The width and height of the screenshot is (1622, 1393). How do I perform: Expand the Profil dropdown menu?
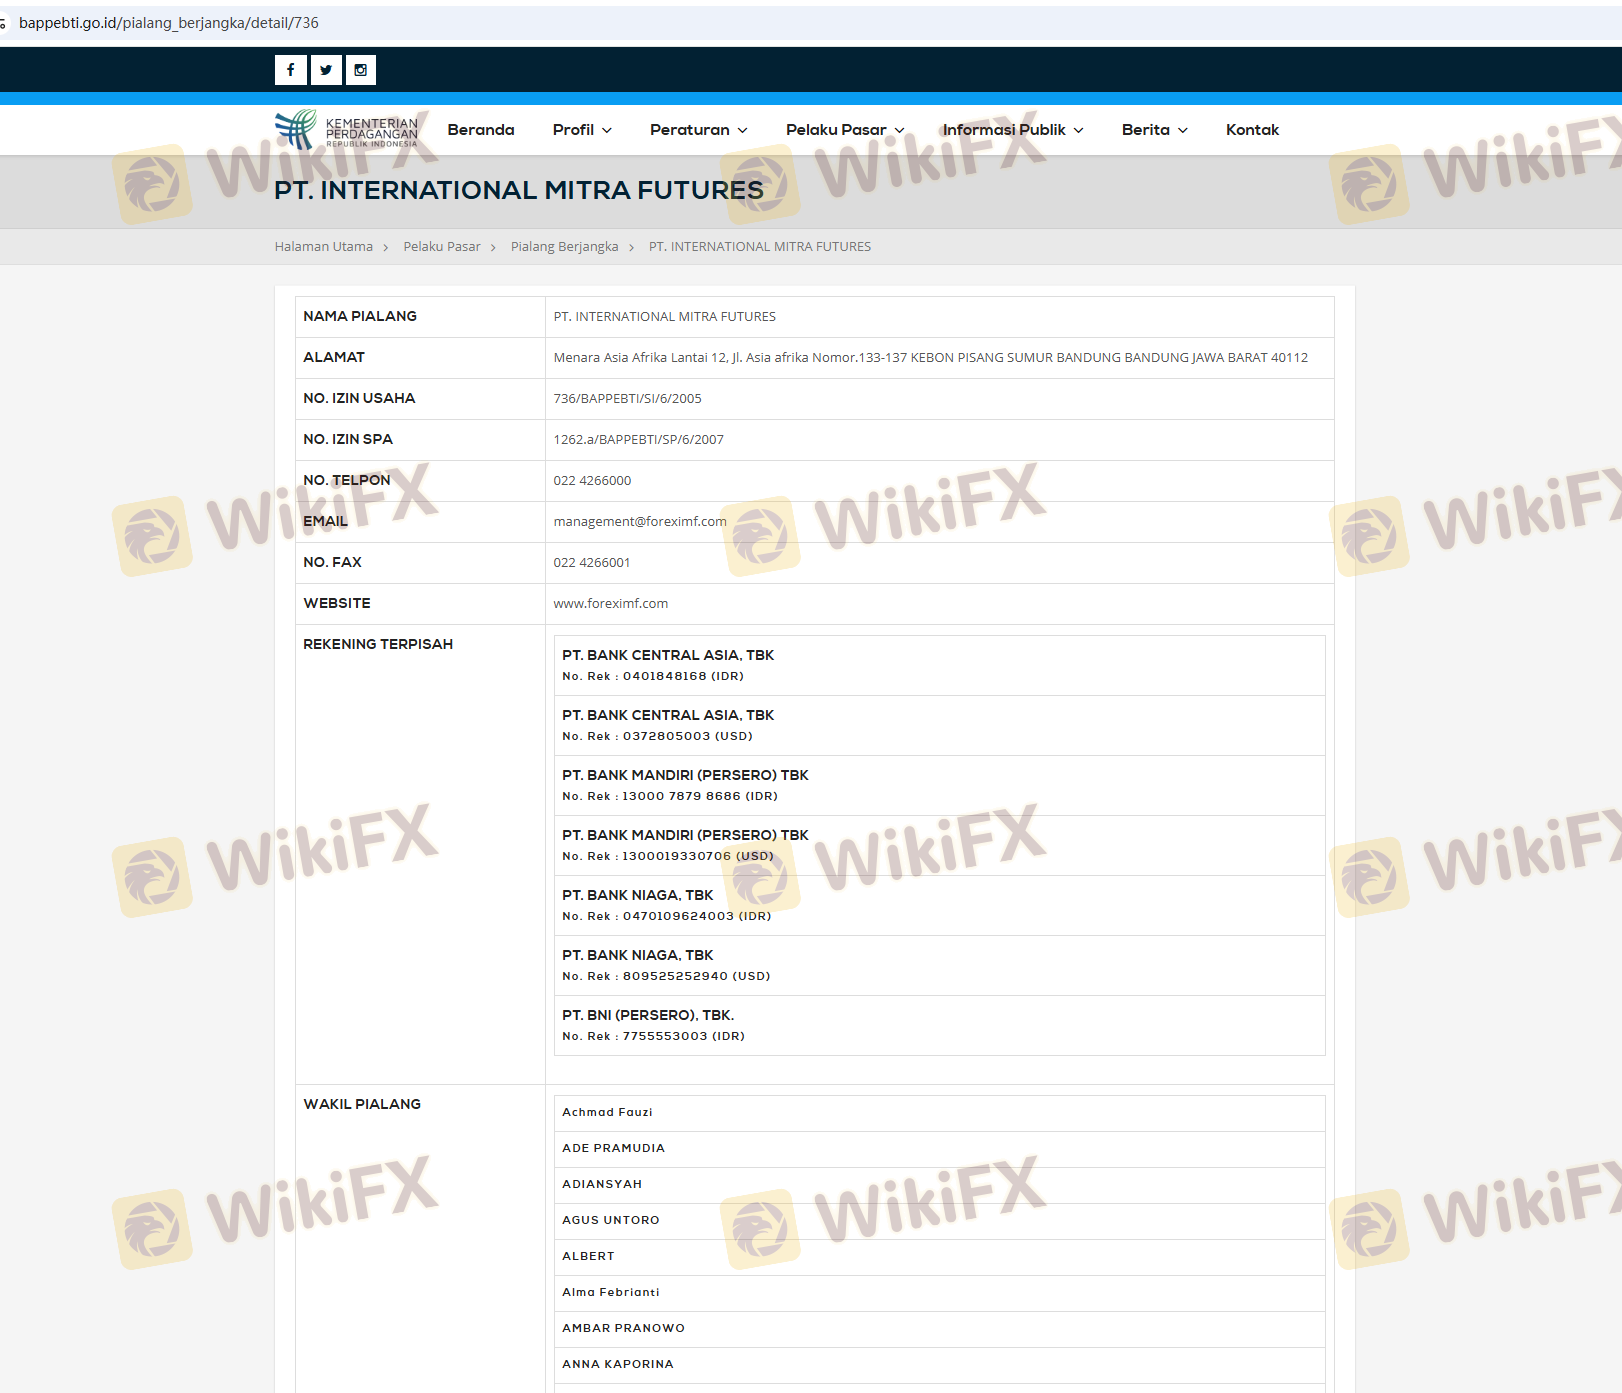(x=582, y=130)
